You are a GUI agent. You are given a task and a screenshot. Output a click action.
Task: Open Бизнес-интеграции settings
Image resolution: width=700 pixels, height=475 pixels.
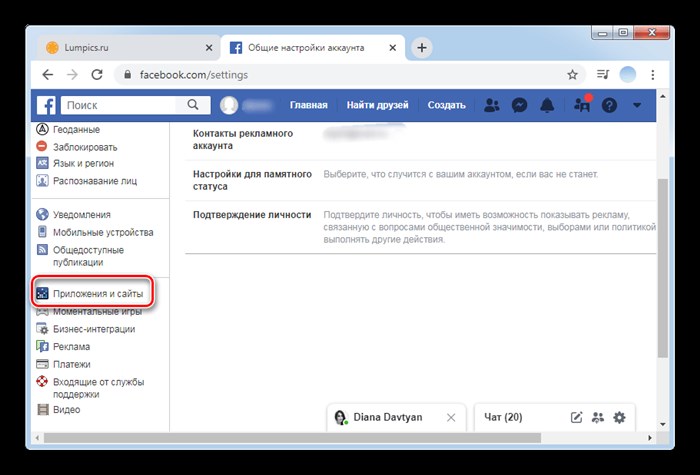[x=94, y=329]
